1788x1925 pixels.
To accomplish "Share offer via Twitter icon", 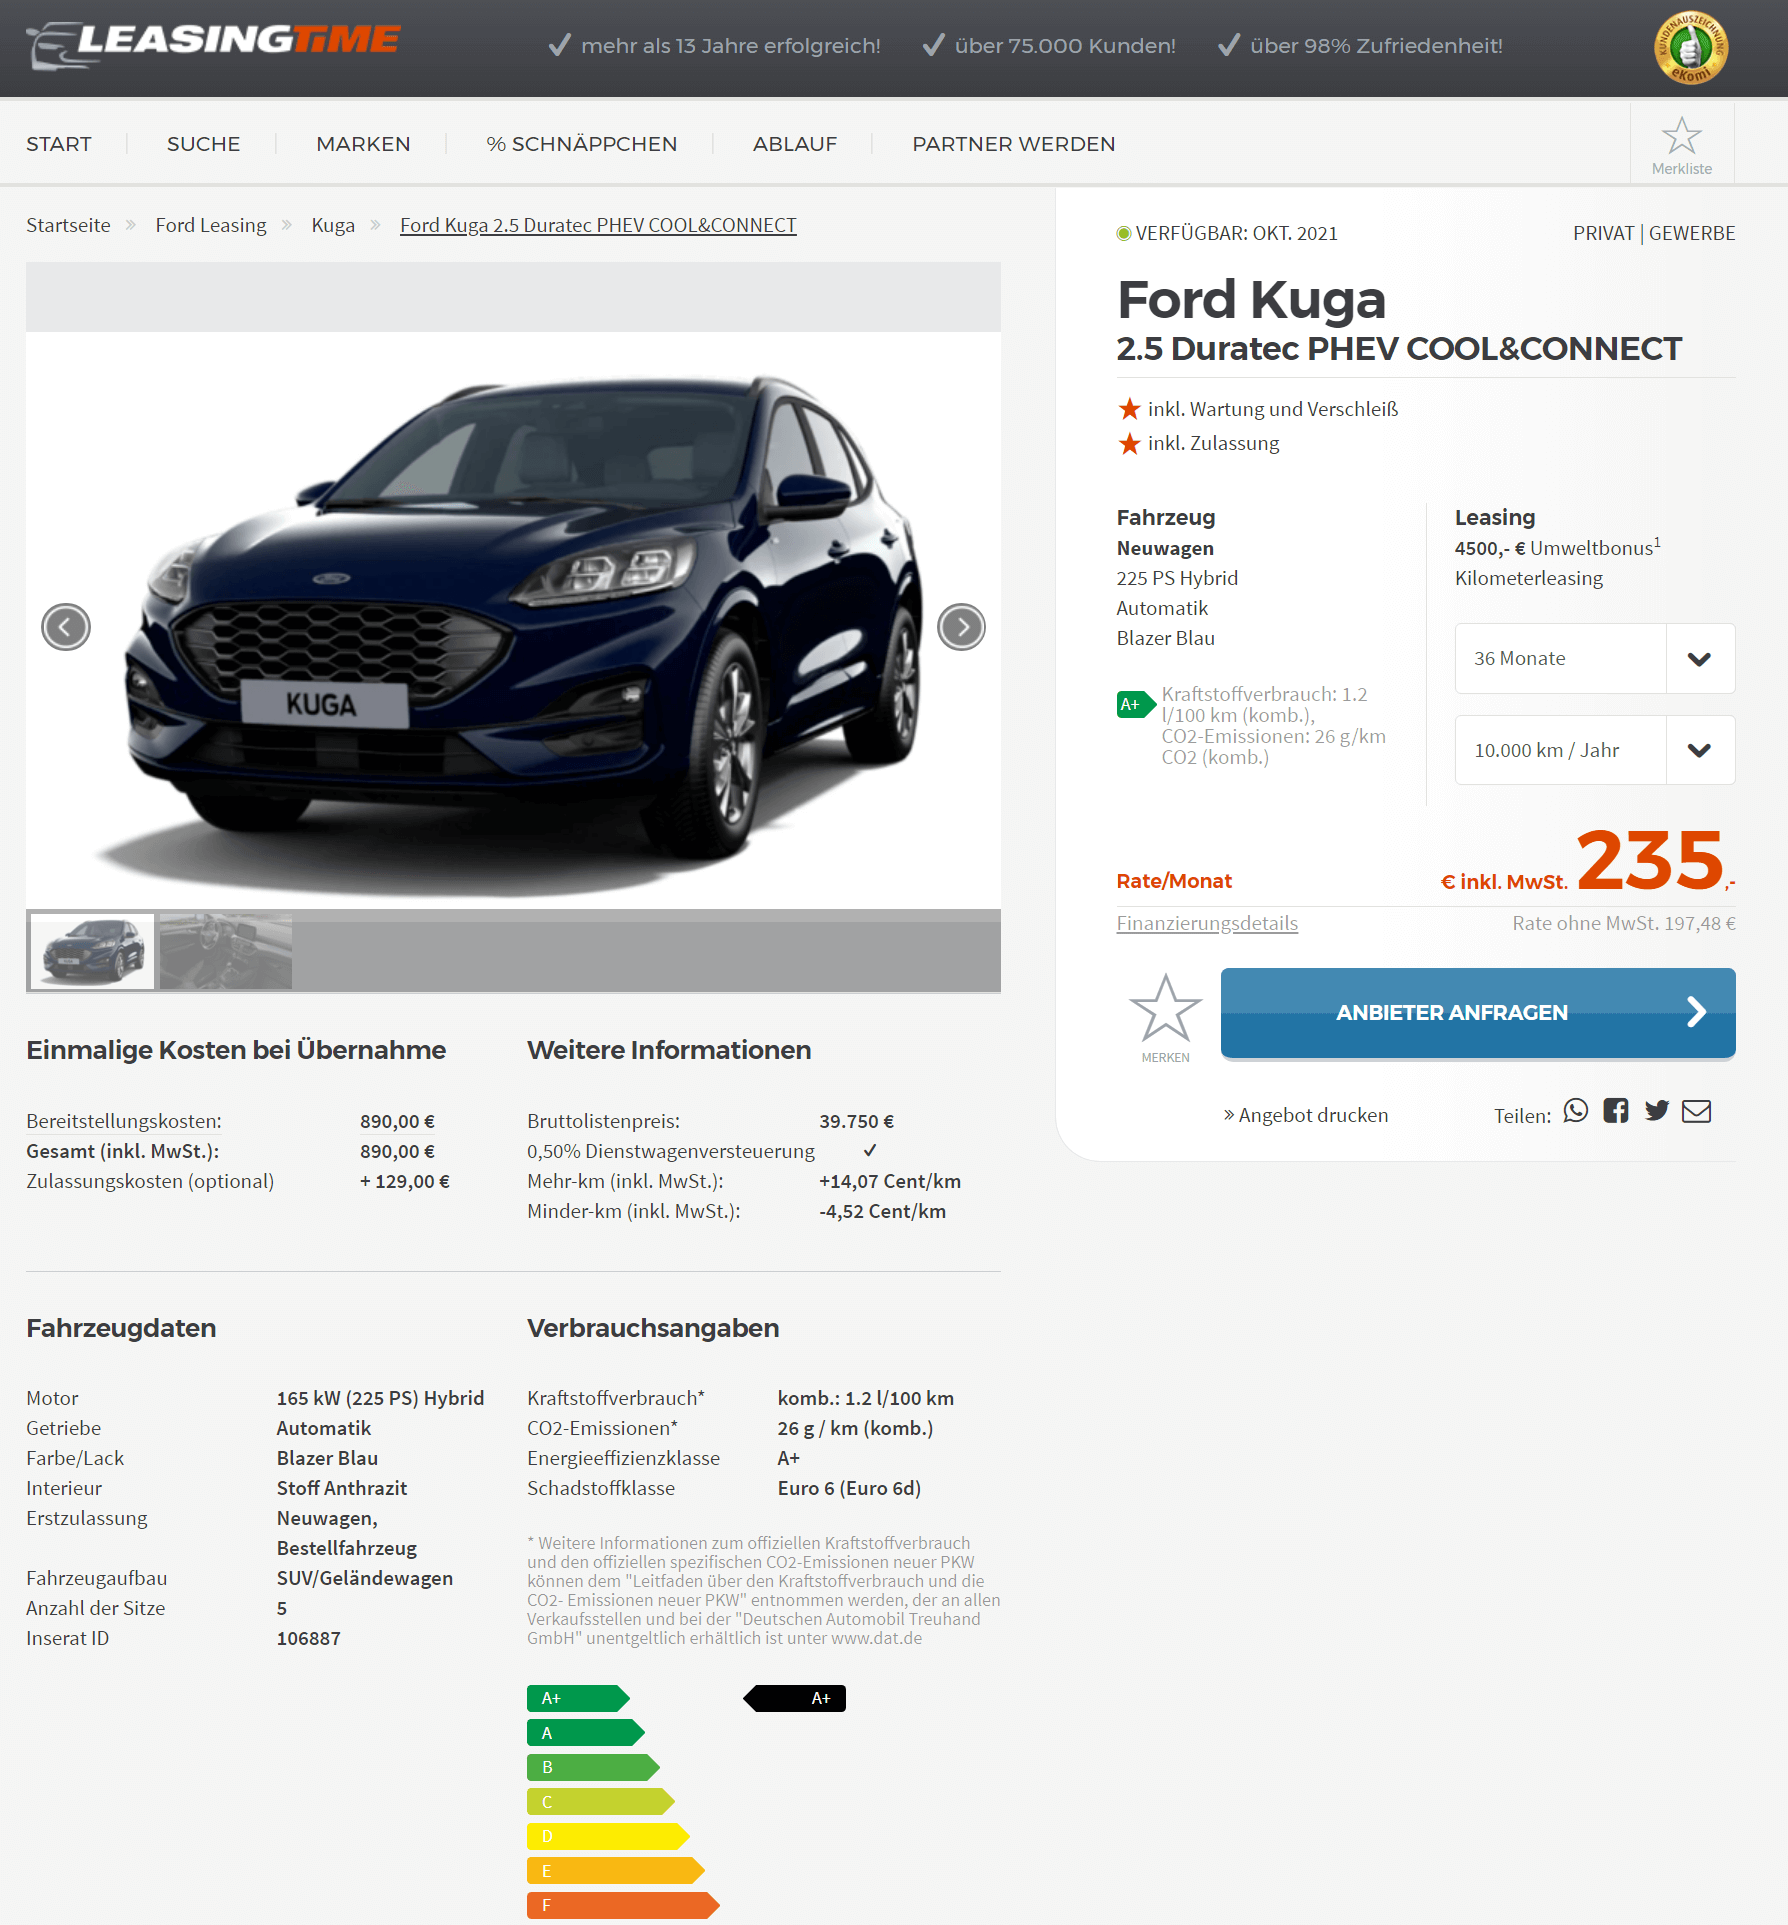I will (x=1657, y=1111).
